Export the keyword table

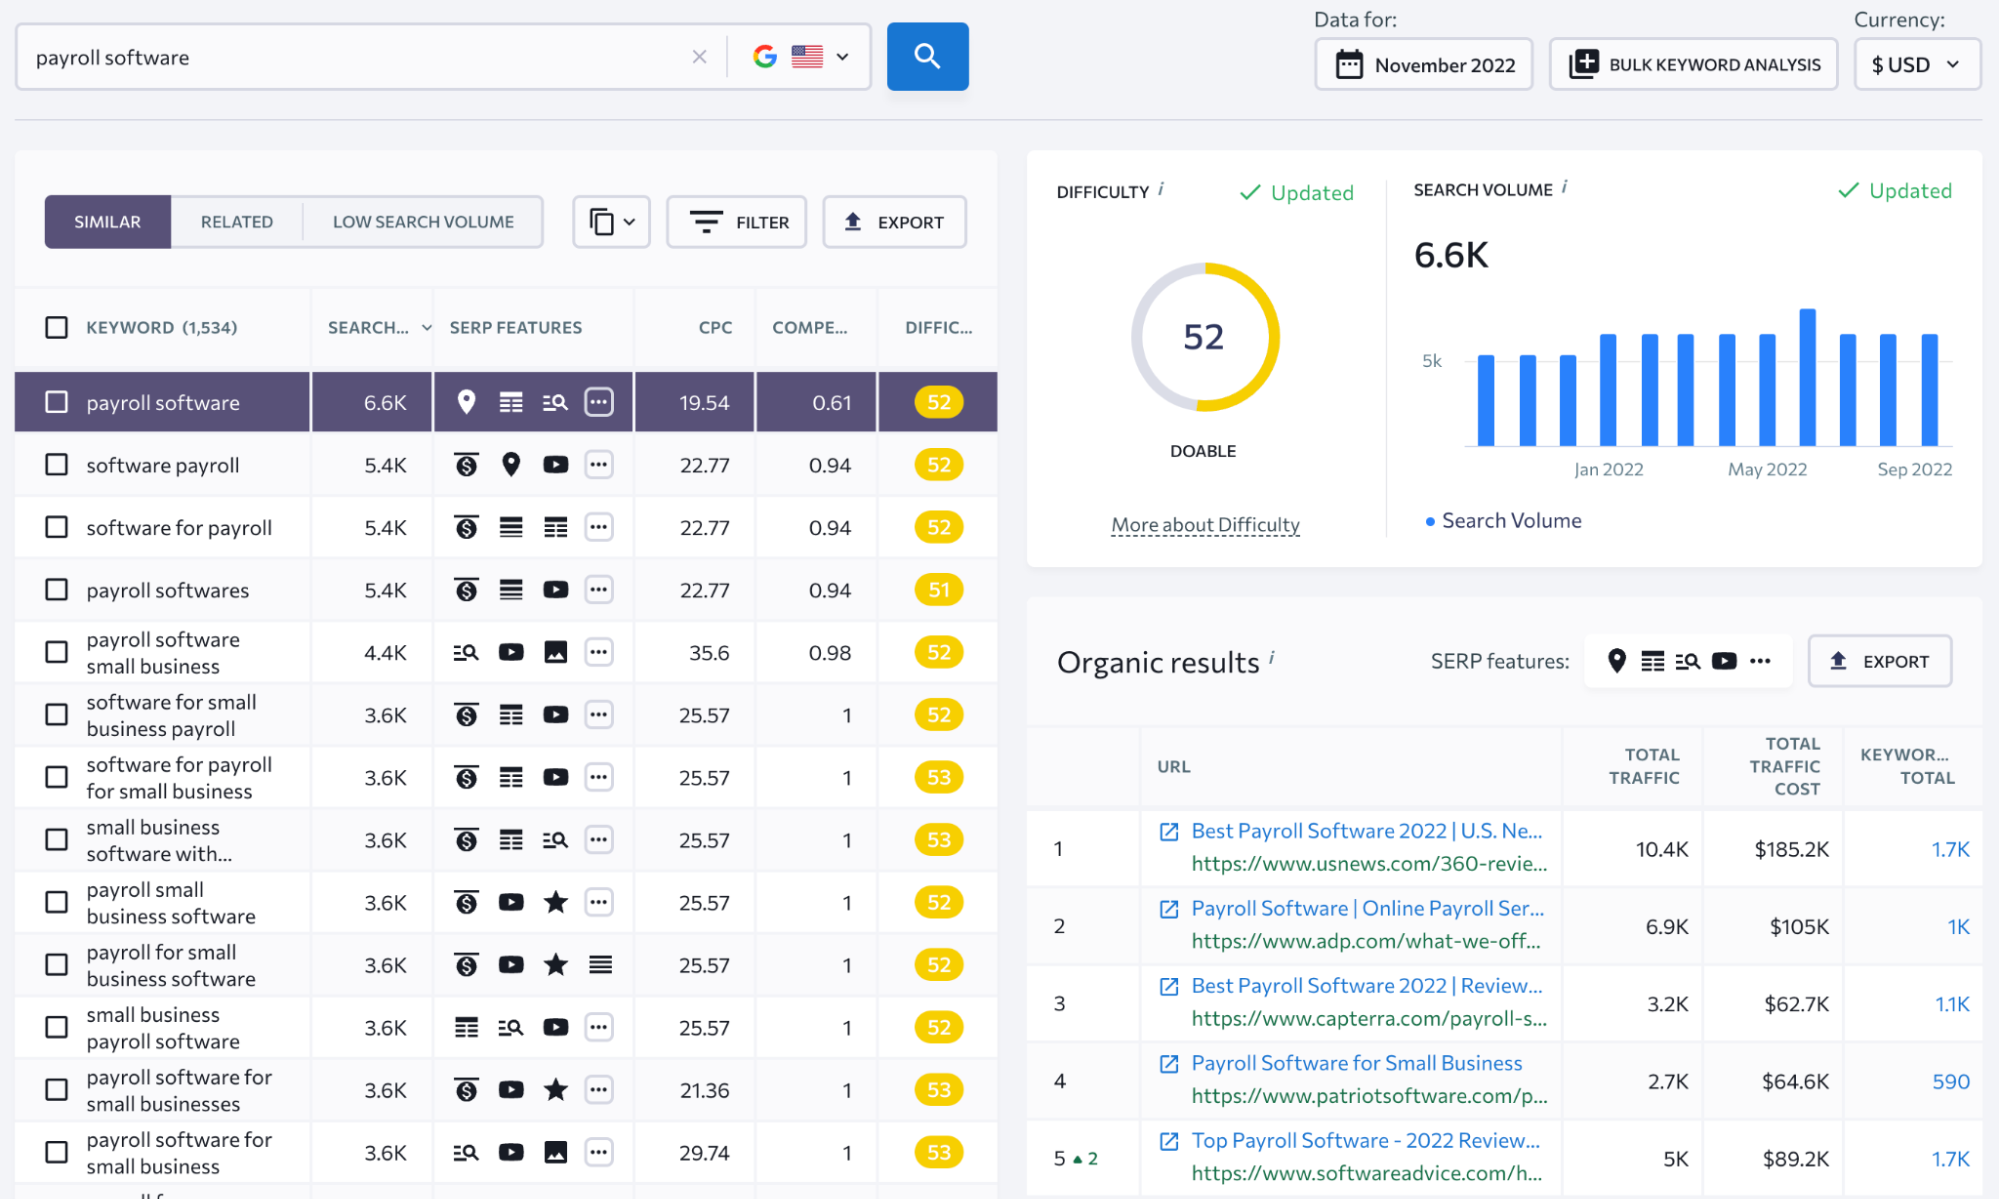click(894, 222)
